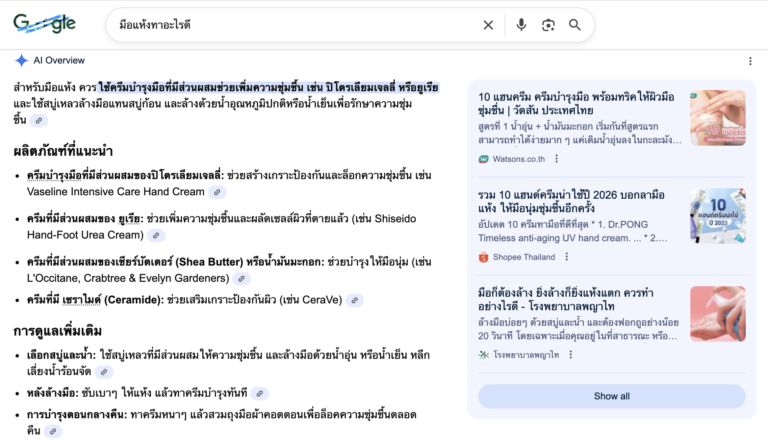Open source link after CeraVe bullet
768x444 pixels.
[x=355, y=300]
